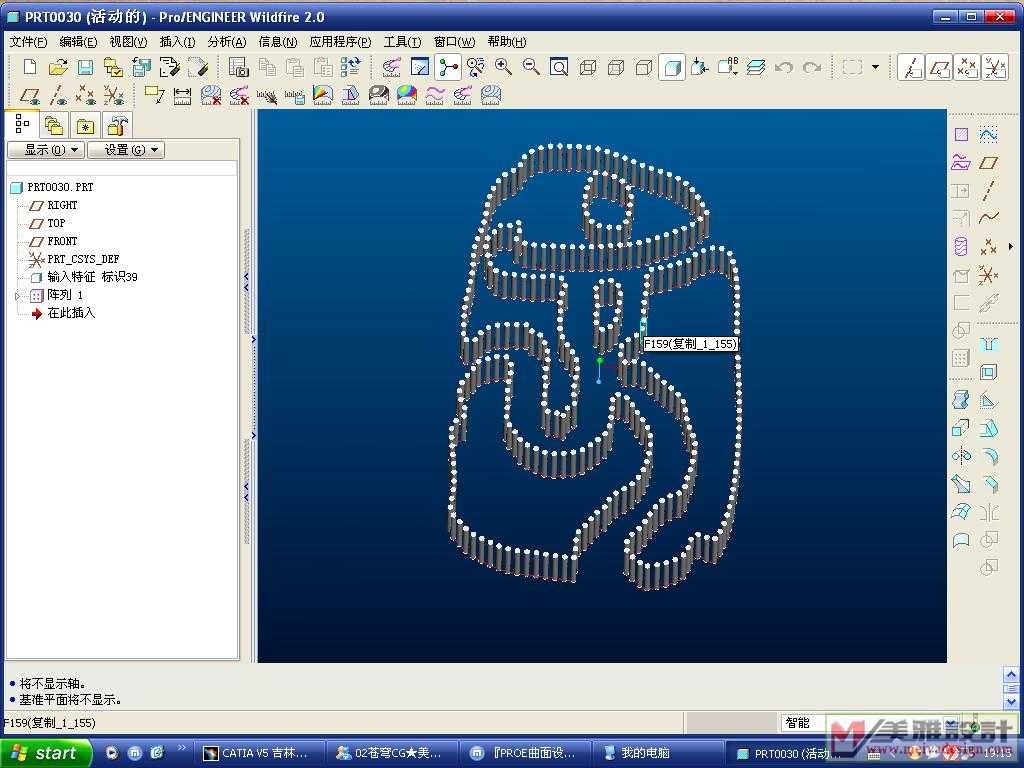The height and width of the screenshot is (768, 1024).
Task: Toggle axis tag display at toolbar end
Action: [912, 67]
